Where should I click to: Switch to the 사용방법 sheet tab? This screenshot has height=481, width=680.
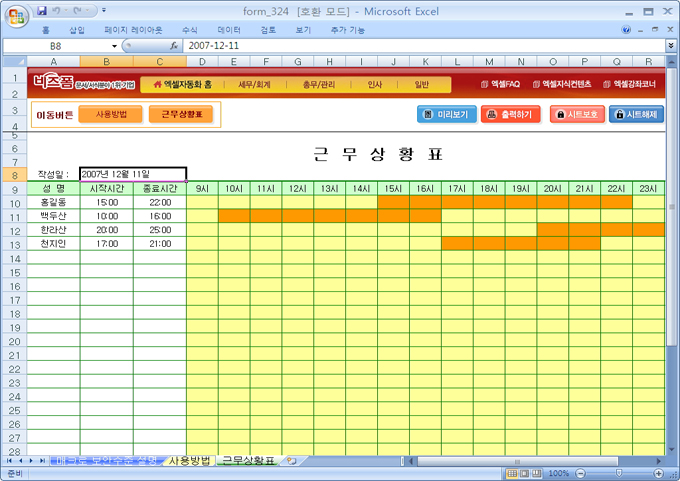click(189, 460)
